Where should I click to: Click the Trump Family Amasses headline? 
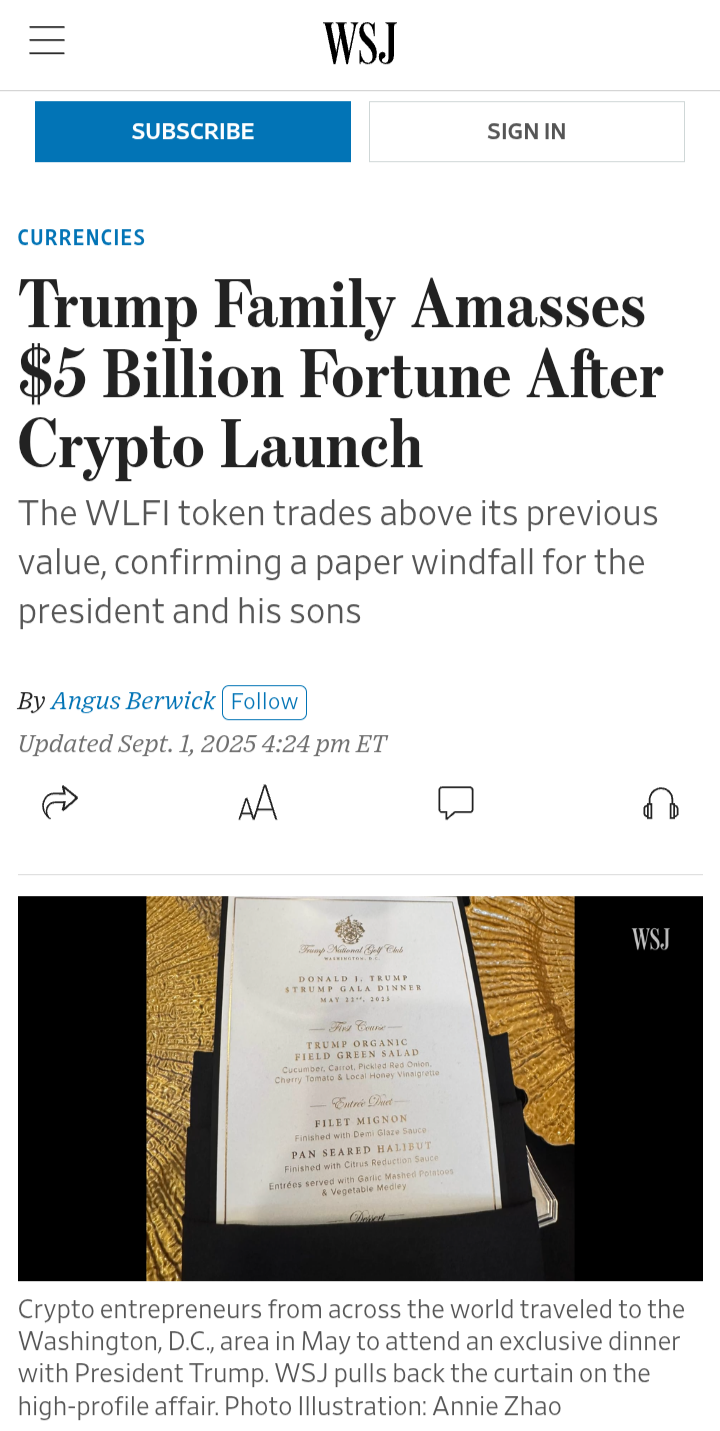(x=340, y=374)
